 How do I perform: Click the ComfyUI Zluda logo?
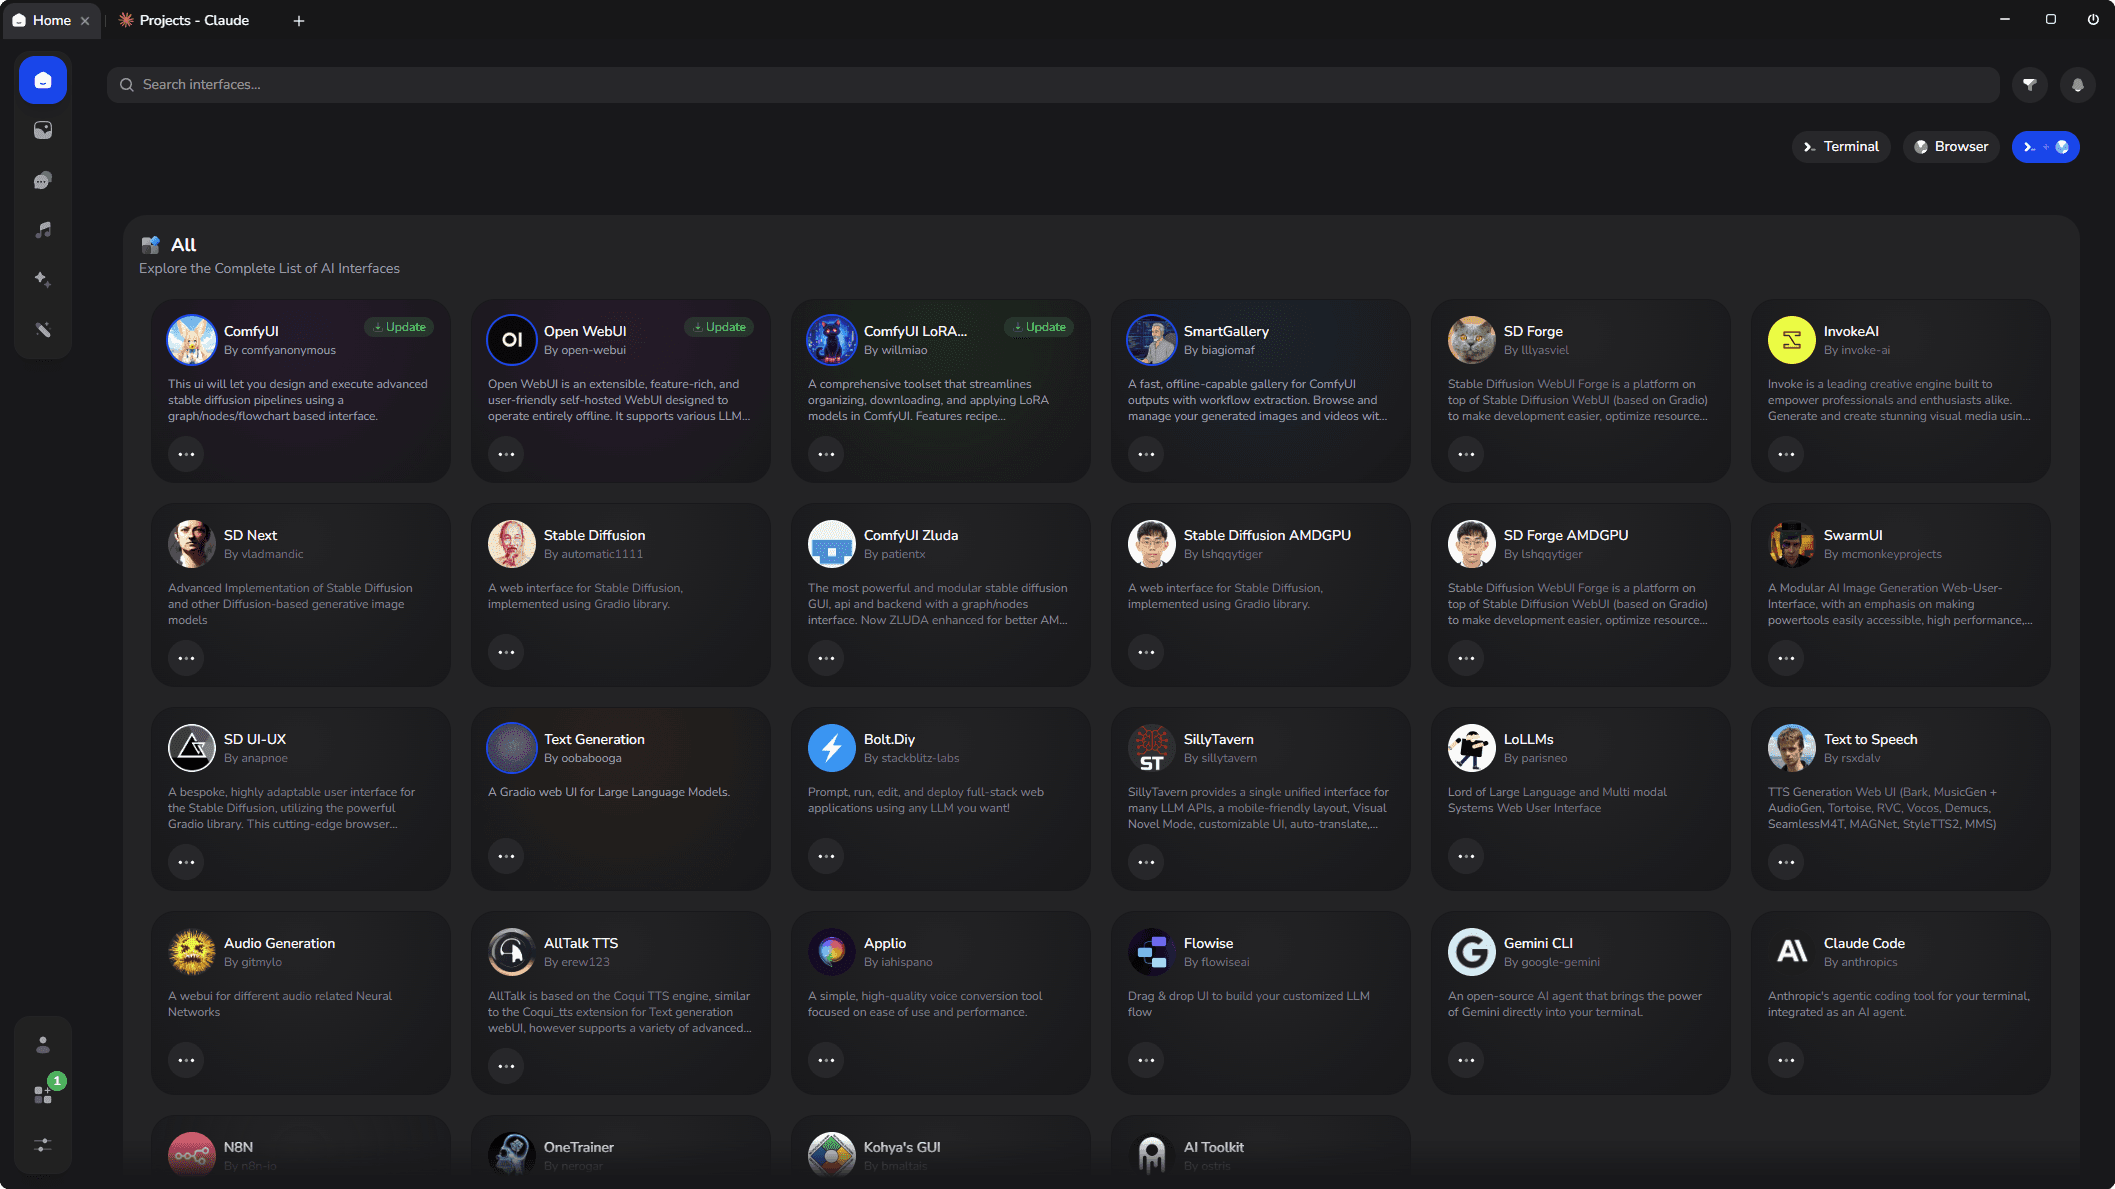pyautogui.click(x=832, y=544)
